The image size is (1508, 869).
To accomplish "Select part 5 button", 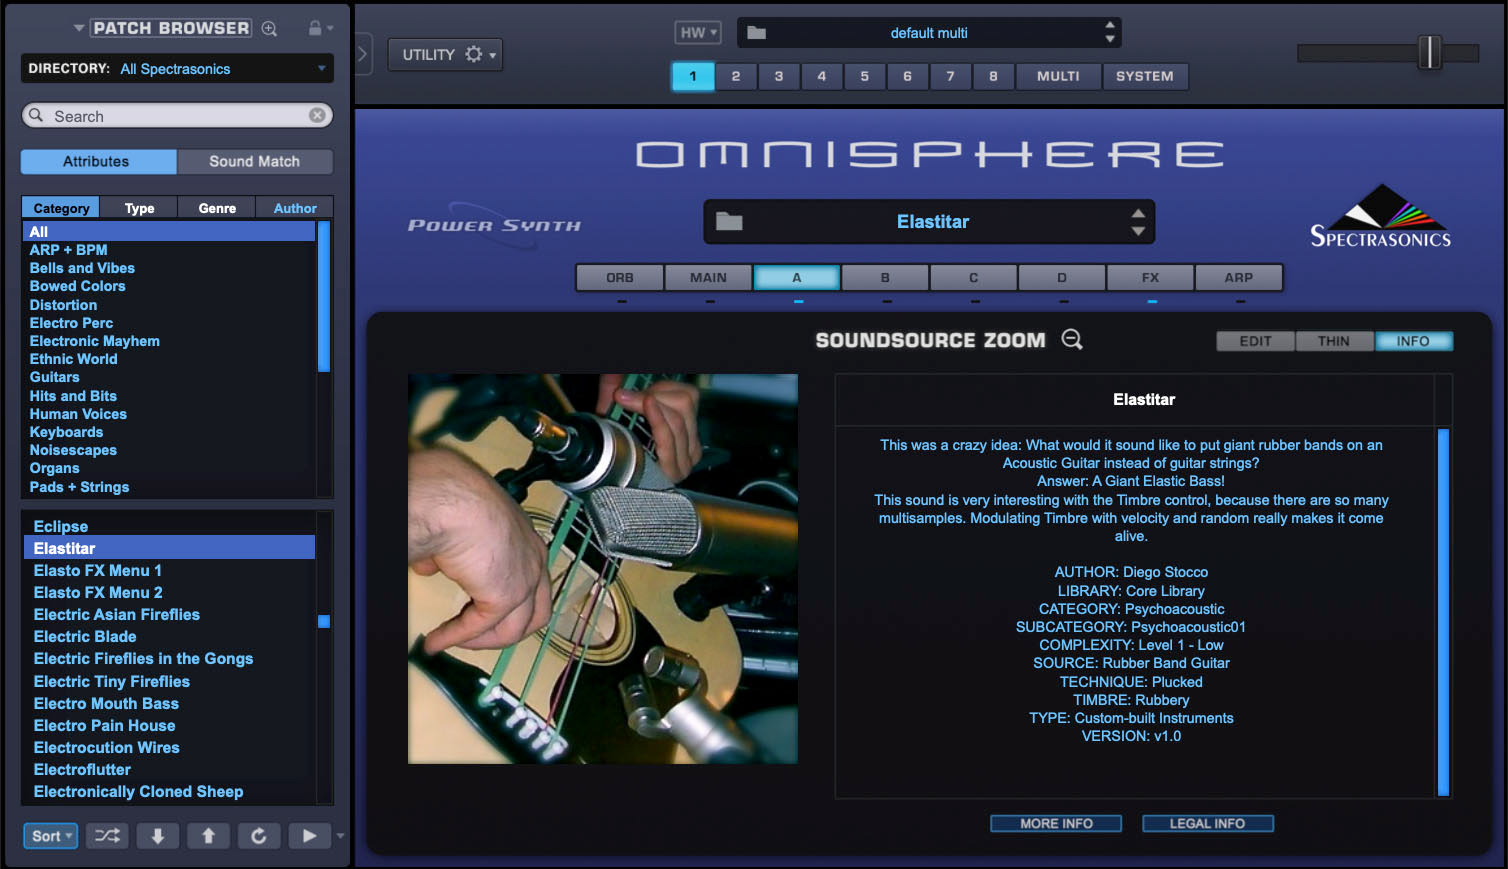I will pyautogui.click(x=865, y=76).
